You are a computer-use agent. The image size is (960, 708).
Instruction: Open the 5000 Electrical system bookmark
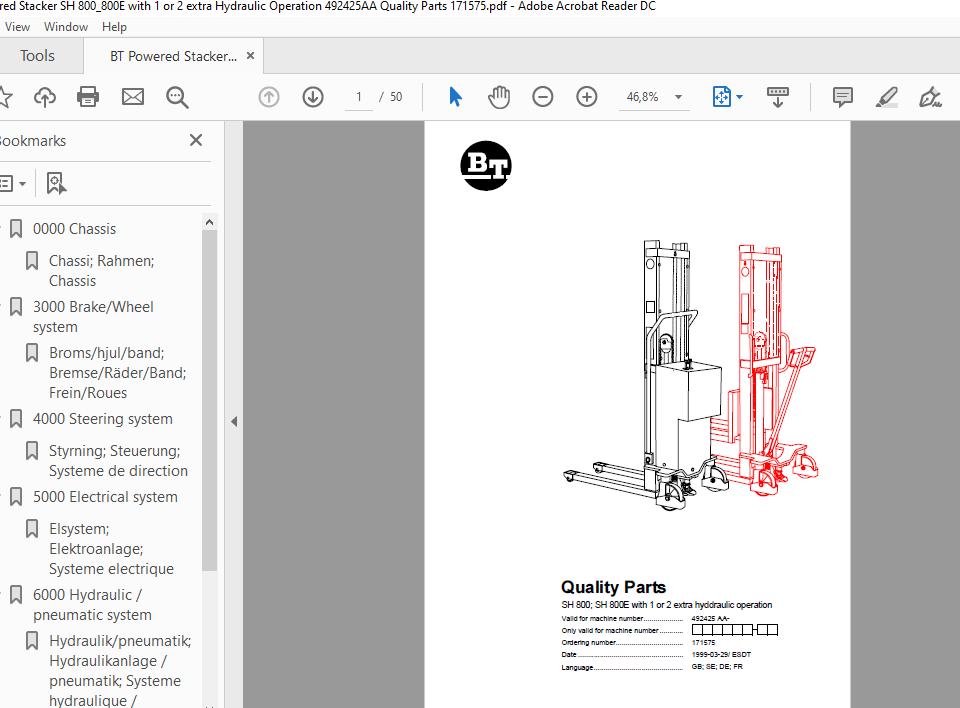[x=105, y=497]
